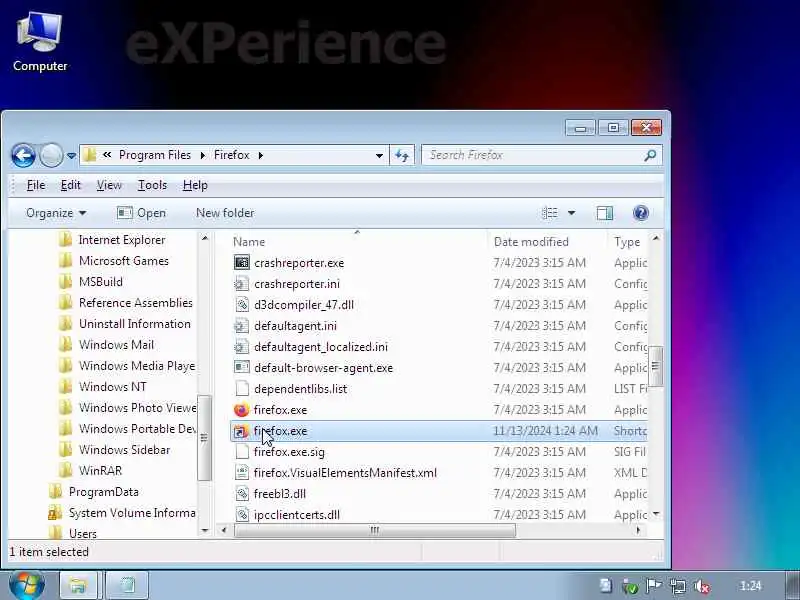The height and width of the screenshot is (600, 800).
Task: Click the change view icon
Action: tap(549, 213)
